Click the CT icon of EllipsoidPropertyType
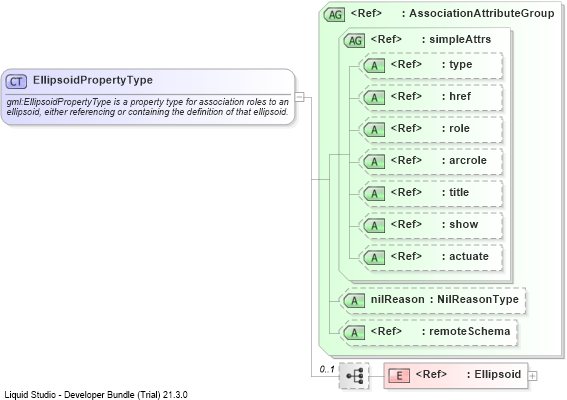567x400 pixels. [x=16, y=81]
